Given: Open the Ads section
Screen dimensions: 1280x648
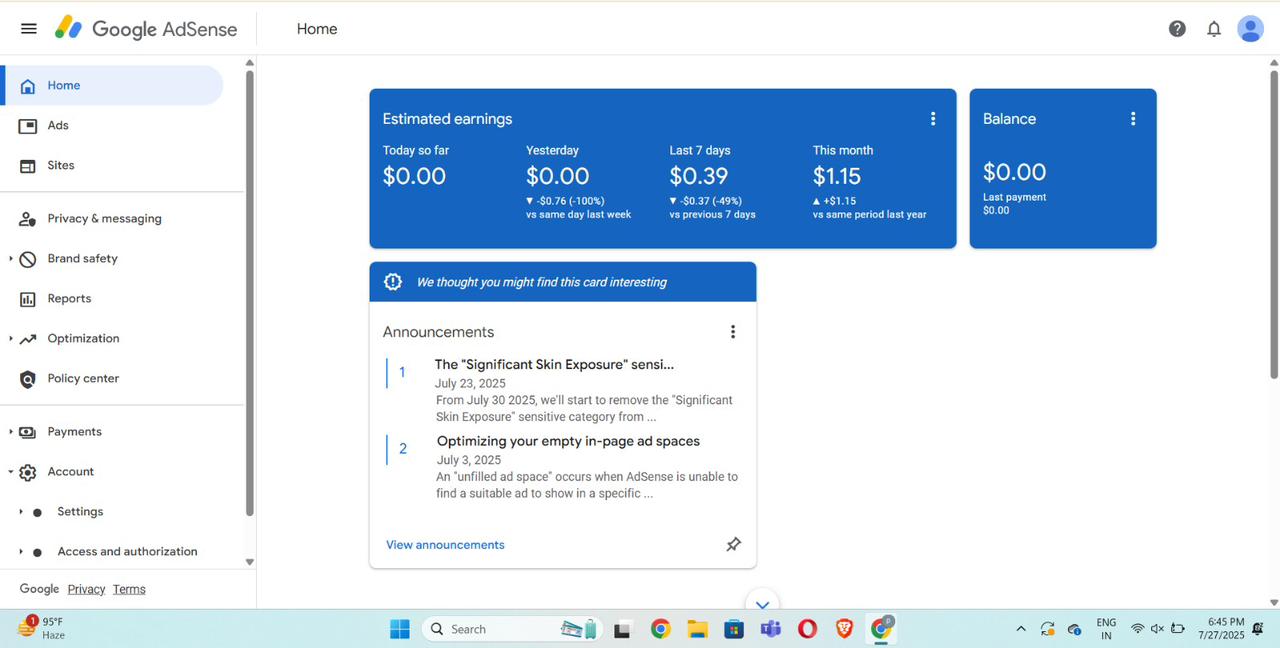Looking at the screenshot, I should tap(58, 125).
